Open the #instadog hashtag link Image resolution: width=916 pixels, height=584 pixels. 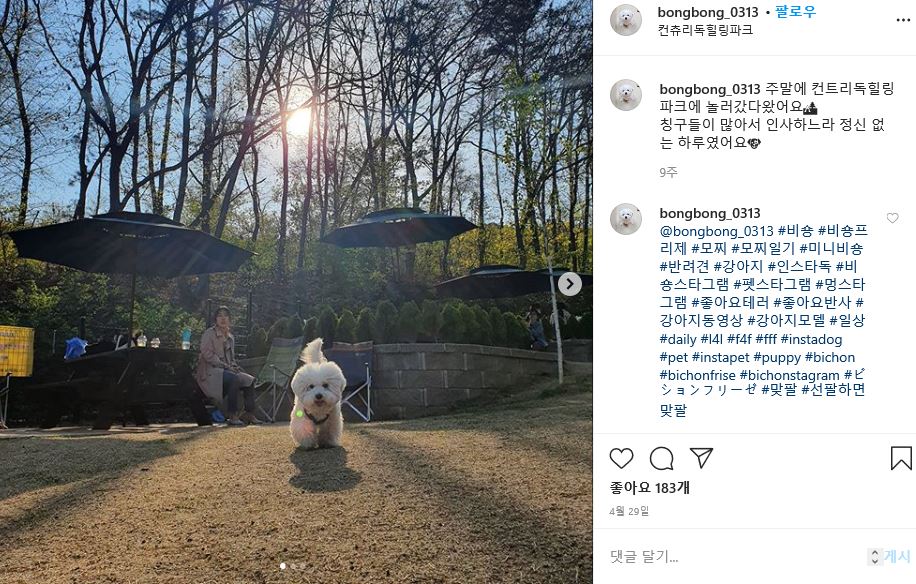[x=811, y=339]
